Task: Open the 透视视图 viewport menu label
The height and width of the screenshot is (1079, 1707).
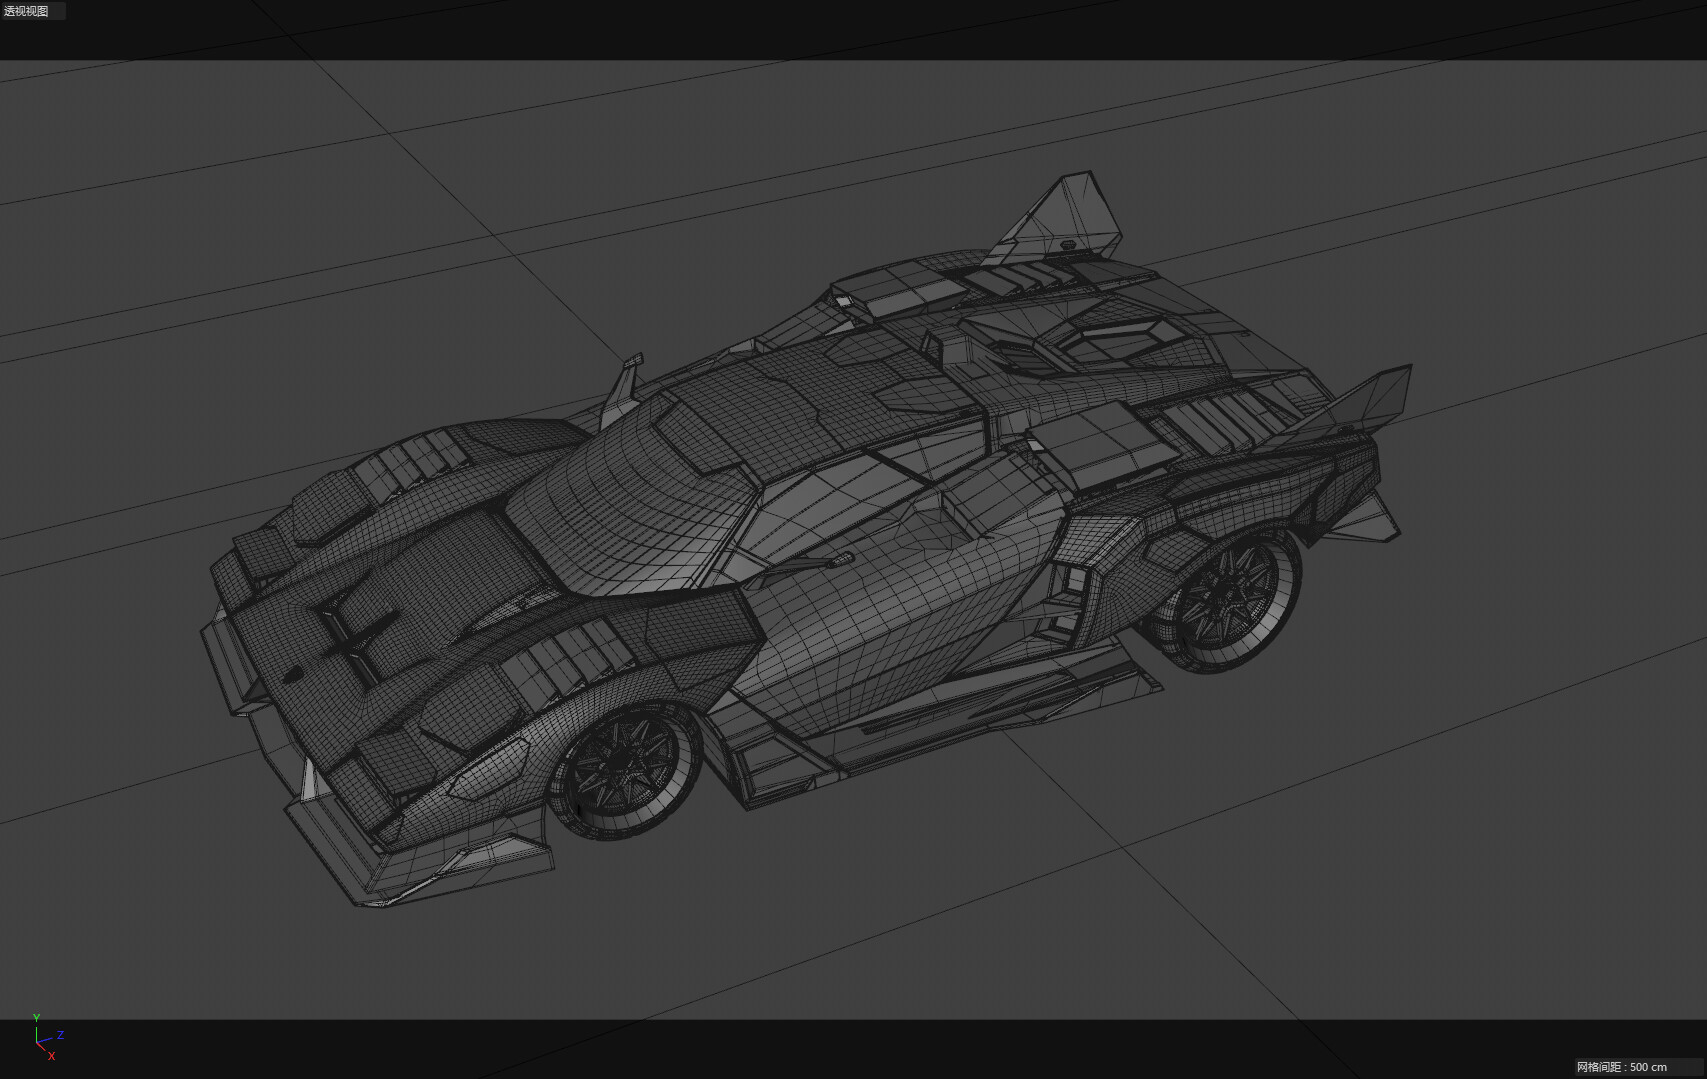Action: 25,10
